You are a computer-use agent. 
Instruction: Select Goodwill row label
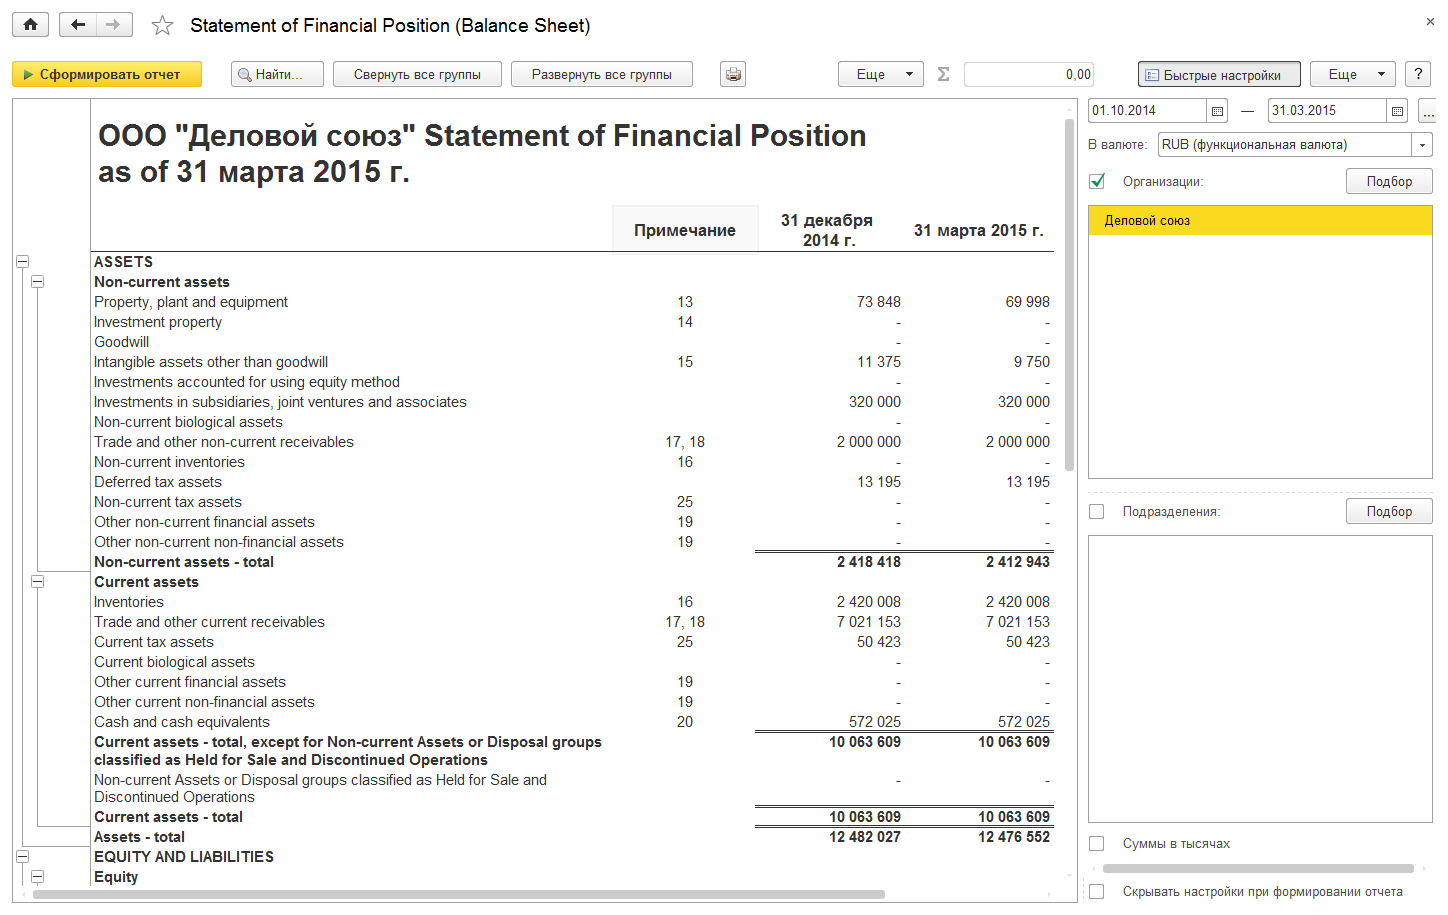pos(121,342)
